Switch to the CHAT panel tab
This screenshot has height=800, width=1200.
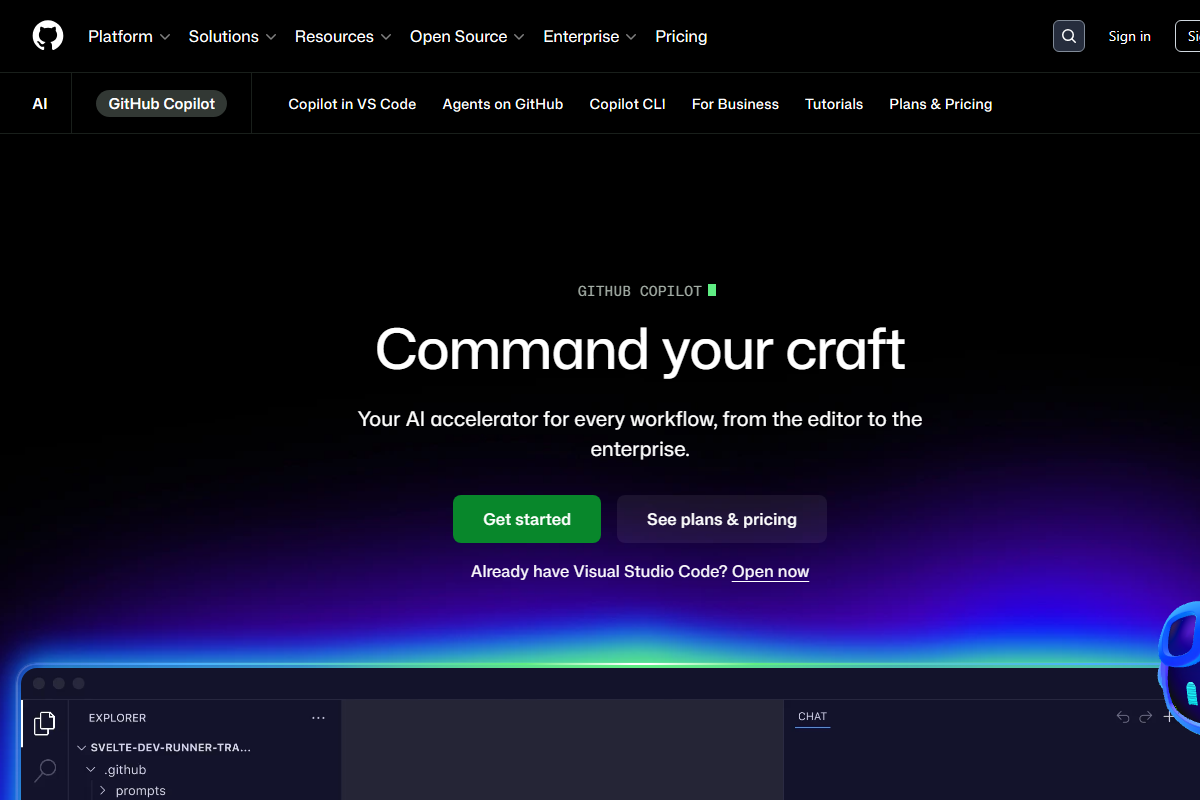(x=813, y=717)
